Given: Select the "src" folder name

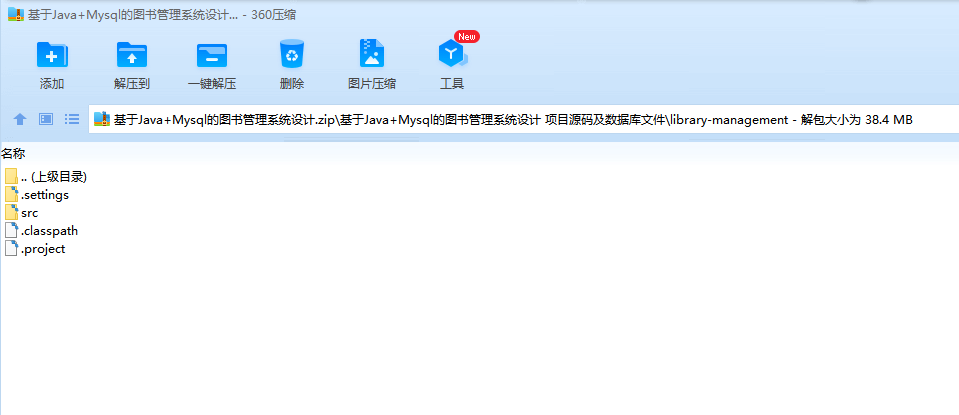Looking at the screenshot, I should click(29, 213).
